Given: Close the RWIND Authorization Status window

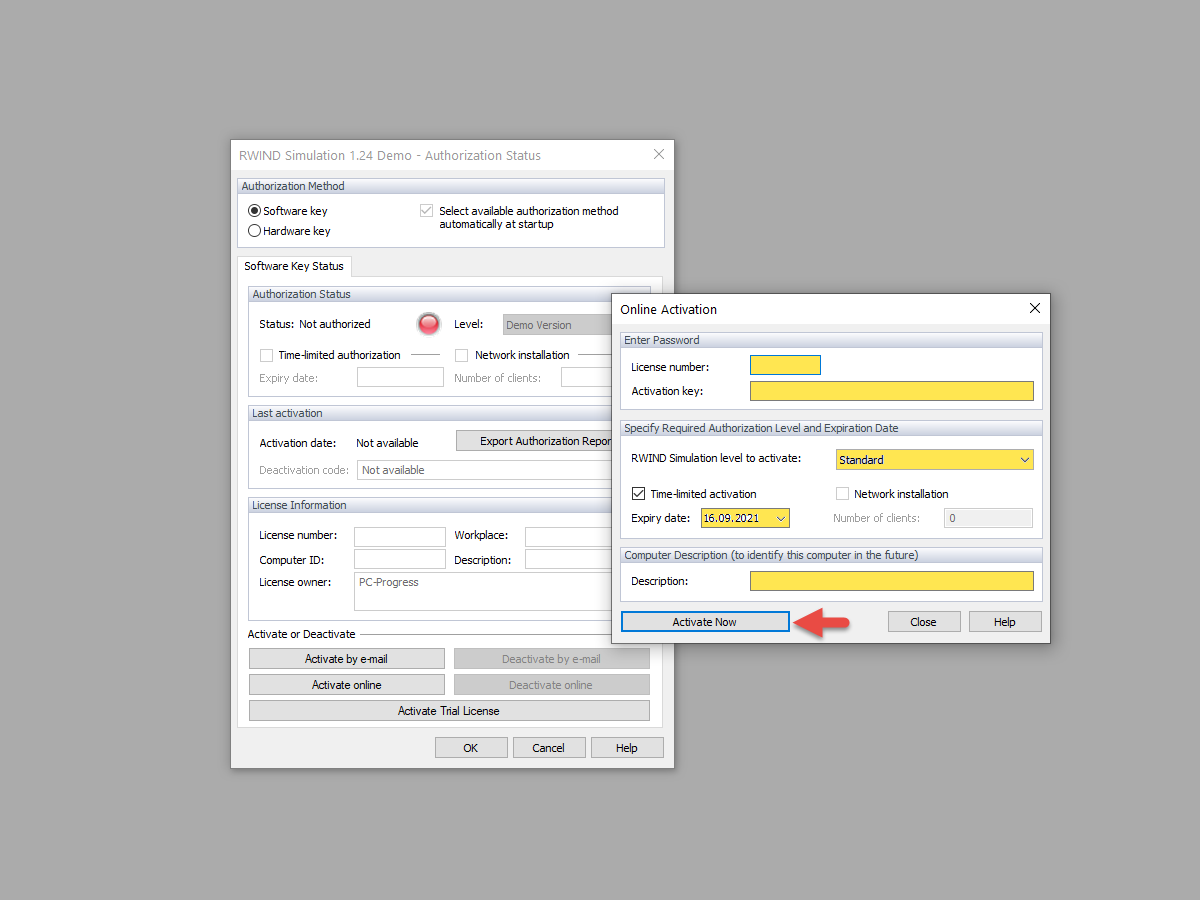Looking at the screenshot, I should click(659, 154).
